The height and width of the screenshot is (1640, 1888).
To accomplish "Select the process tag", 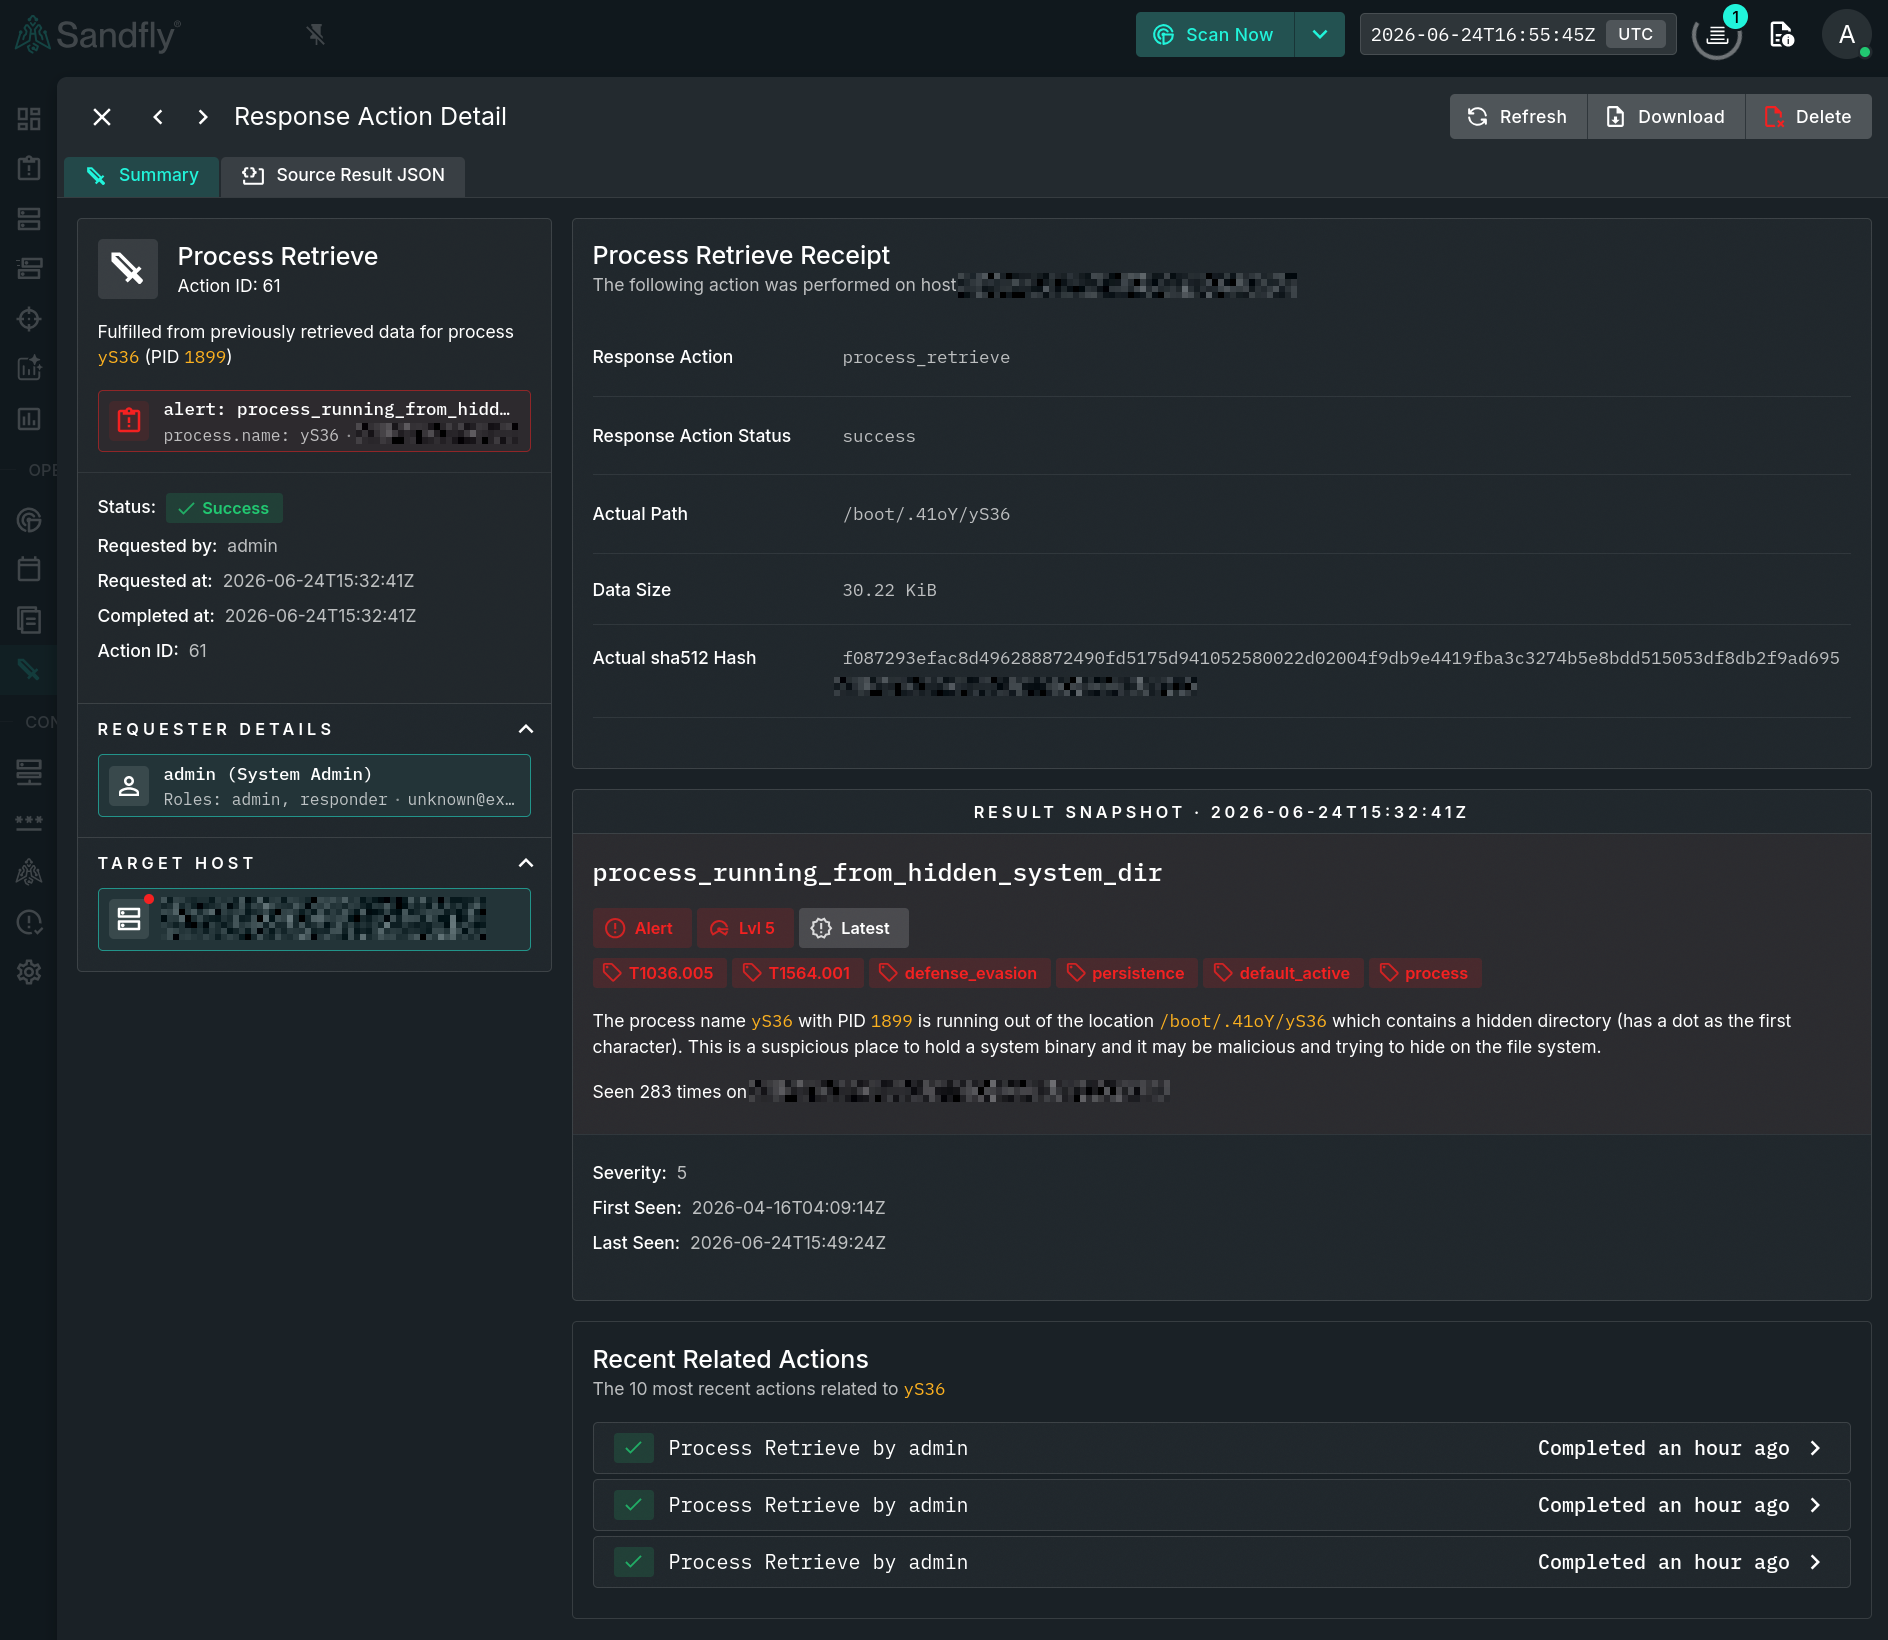I will point(1424,973).
